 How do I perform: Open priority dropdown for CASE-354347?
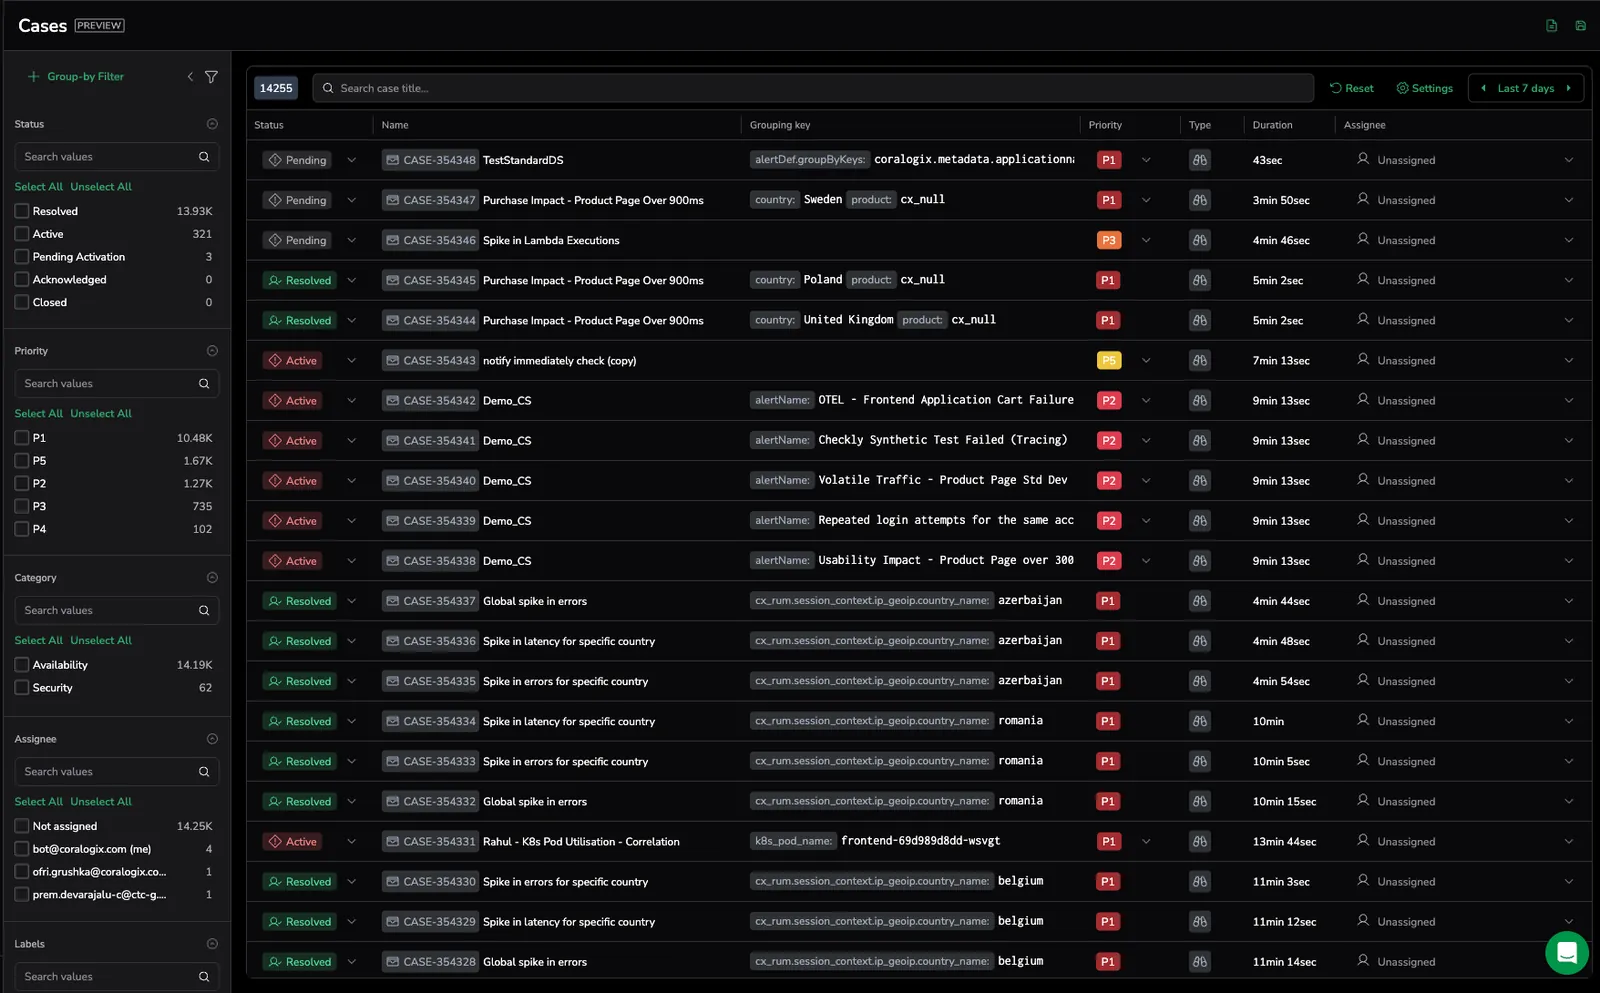pos(1146,200)
